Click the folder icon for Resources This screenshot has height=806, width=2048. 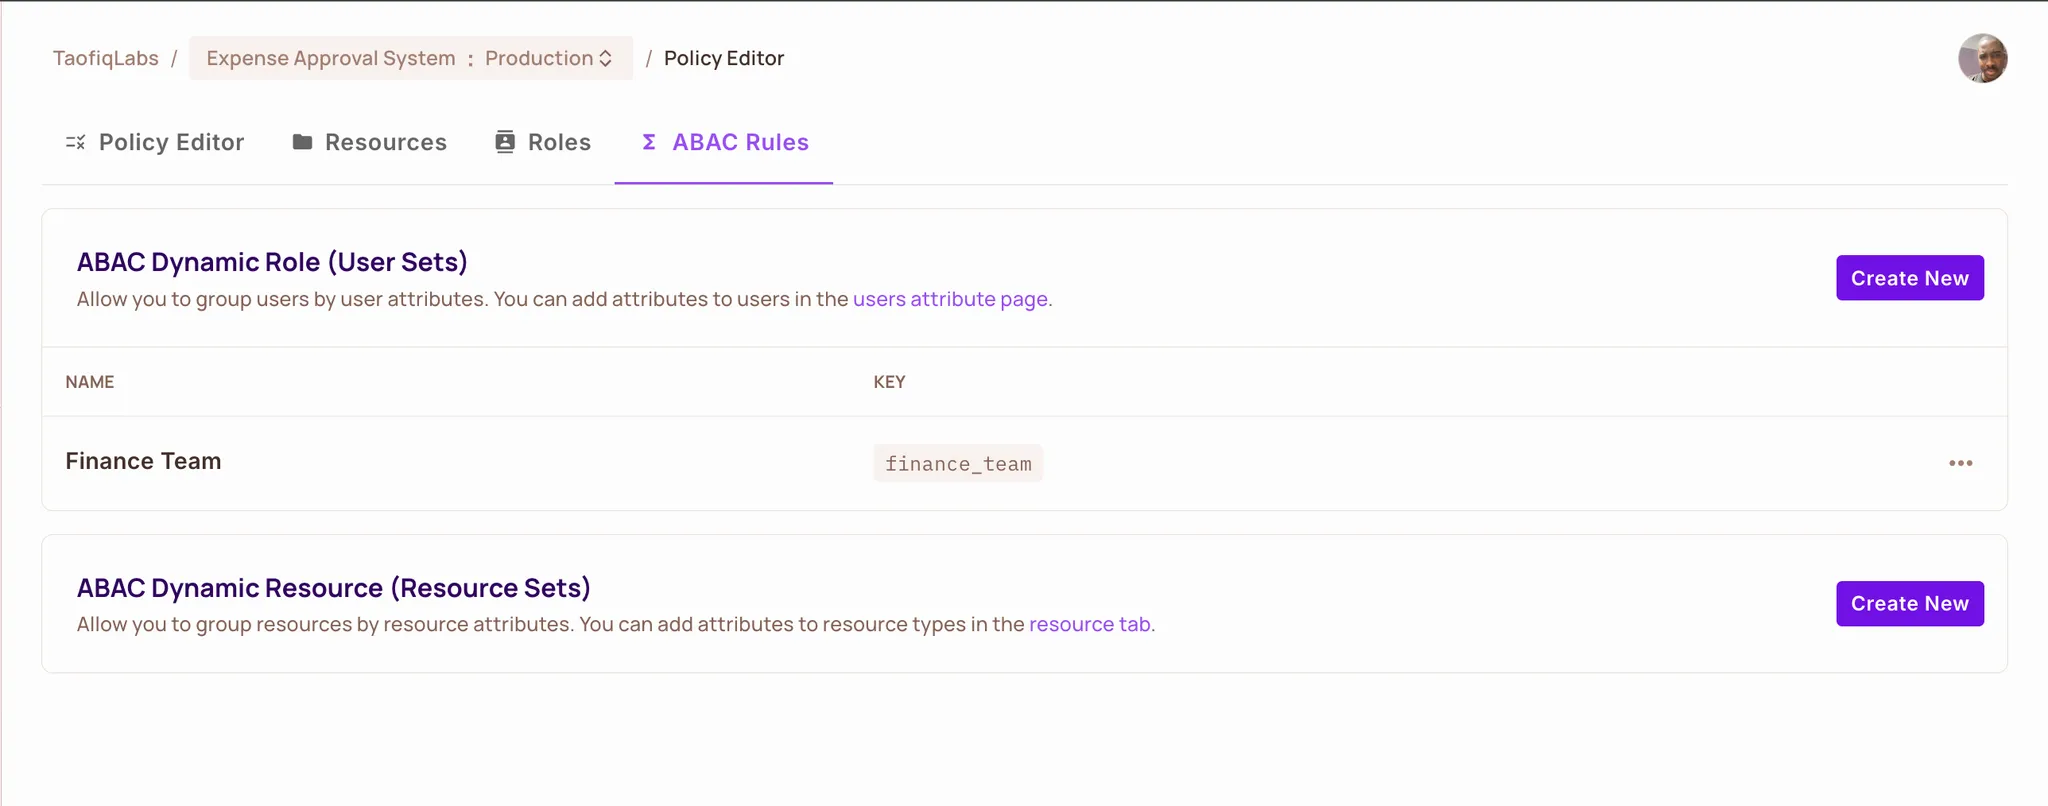tap(302, 142)
